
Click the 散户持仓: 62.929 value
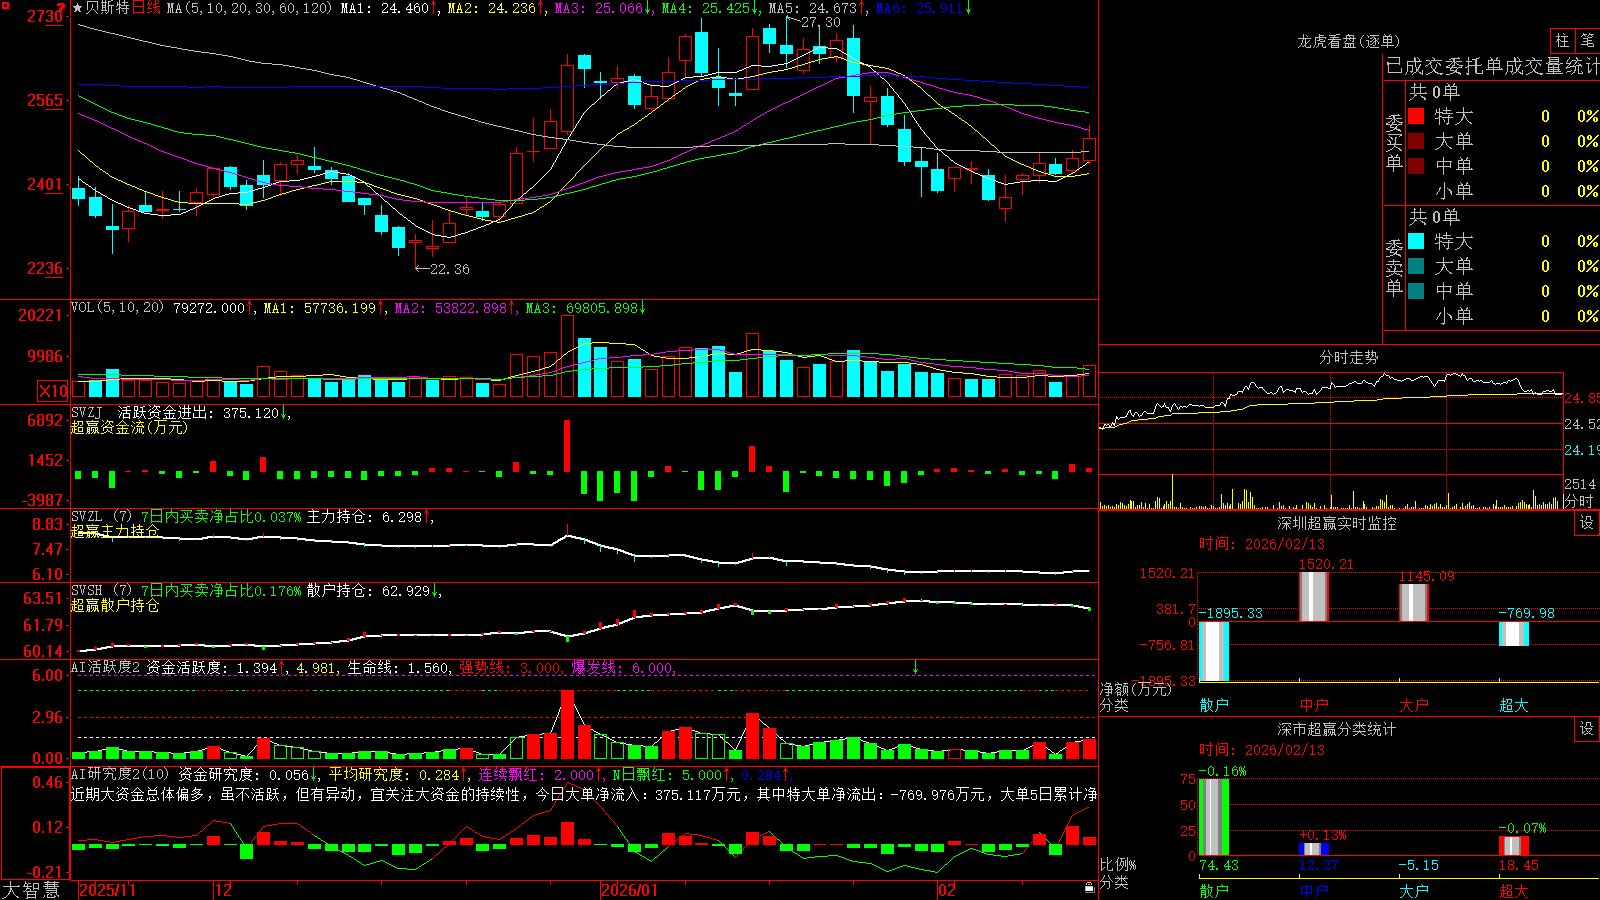372,591
